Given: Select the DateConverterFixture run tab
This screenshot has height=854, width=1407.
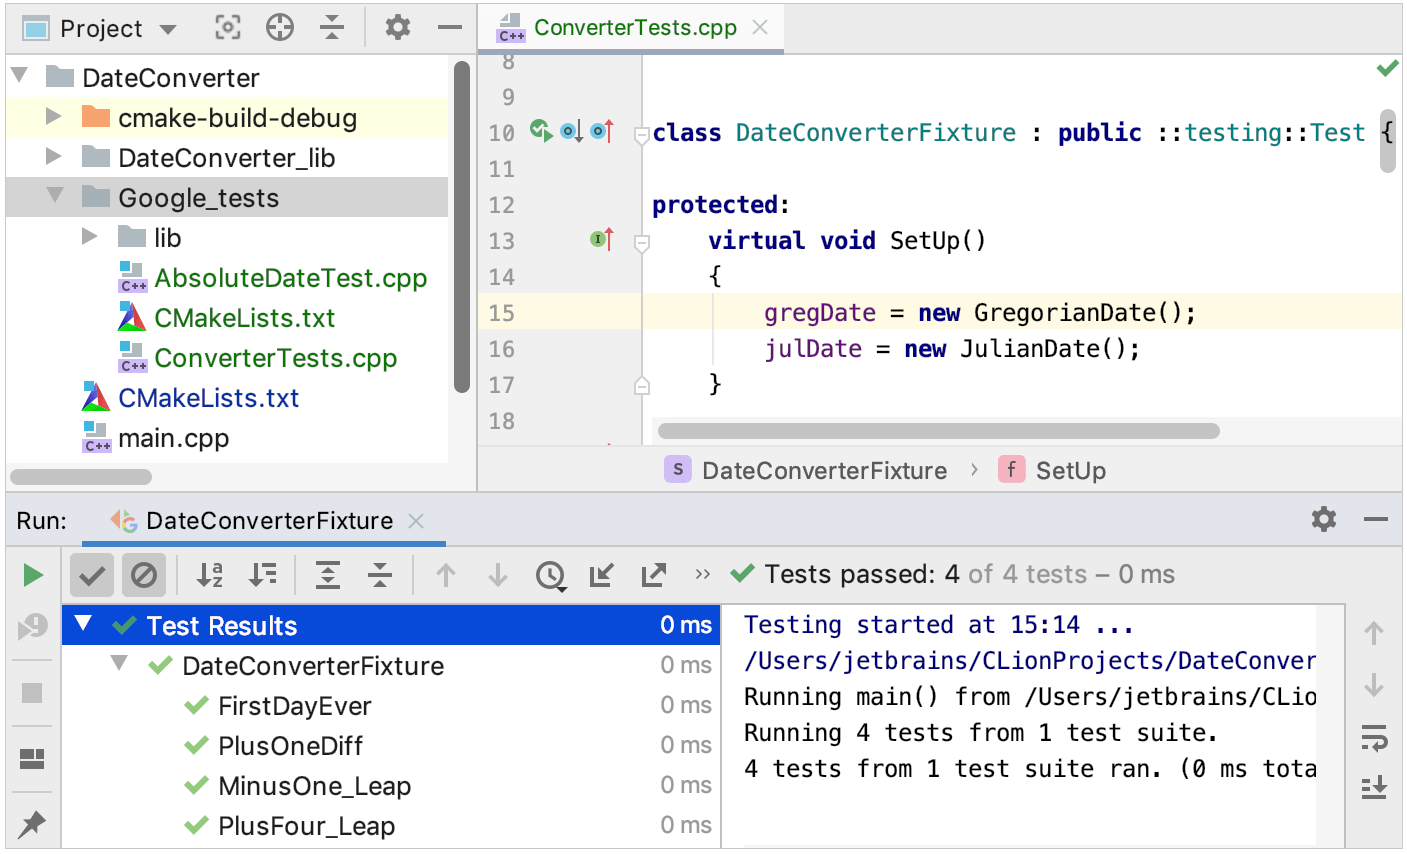Looking at the screenshot, I should click(269, 521).
